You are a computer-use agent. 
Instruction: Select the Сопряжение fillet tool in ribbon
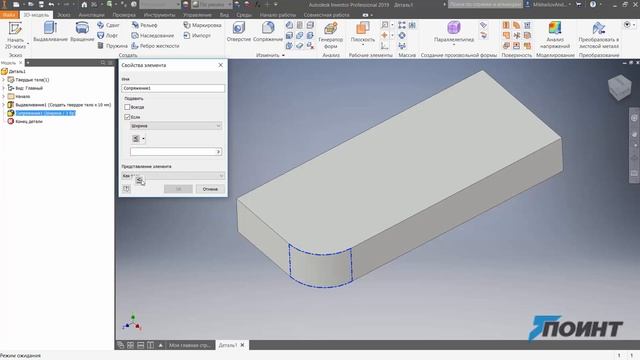[268, 32]
